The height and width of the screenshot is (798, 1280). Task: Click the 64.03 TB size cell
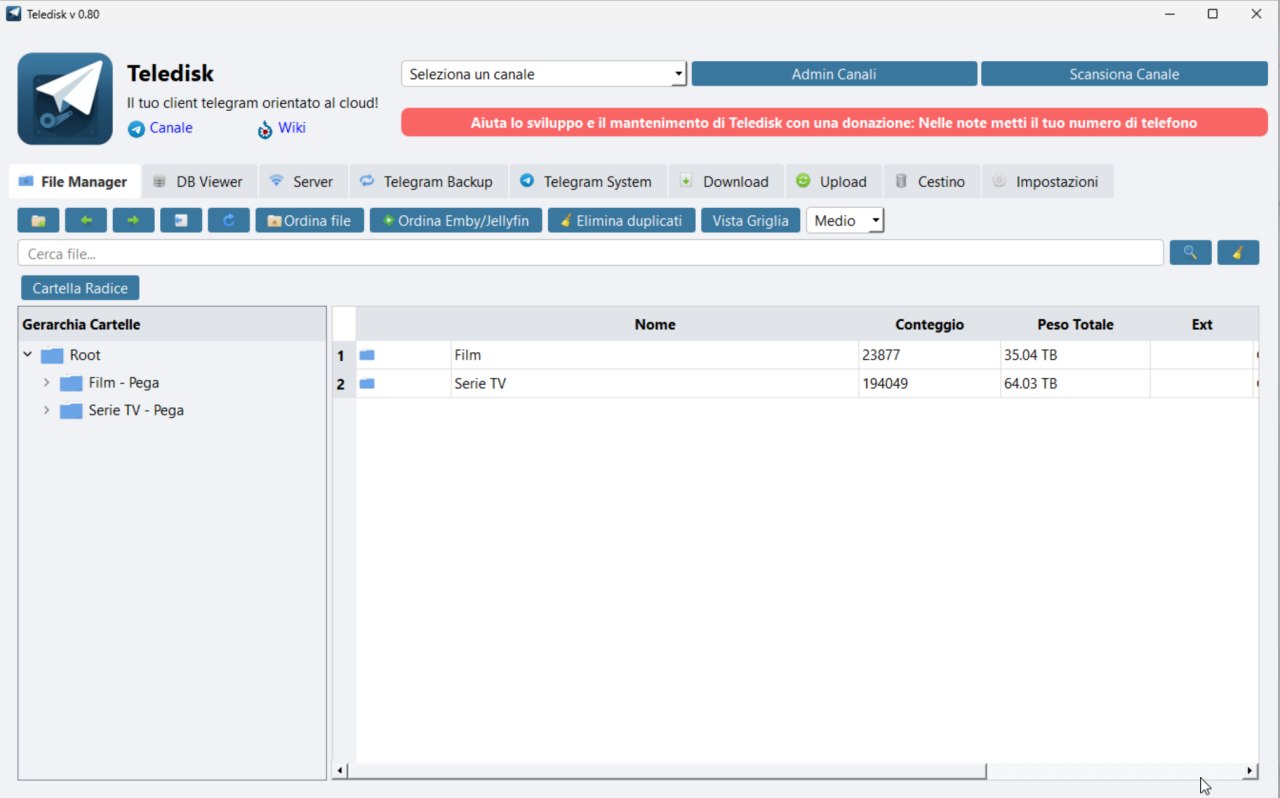tap(1075, 383)
